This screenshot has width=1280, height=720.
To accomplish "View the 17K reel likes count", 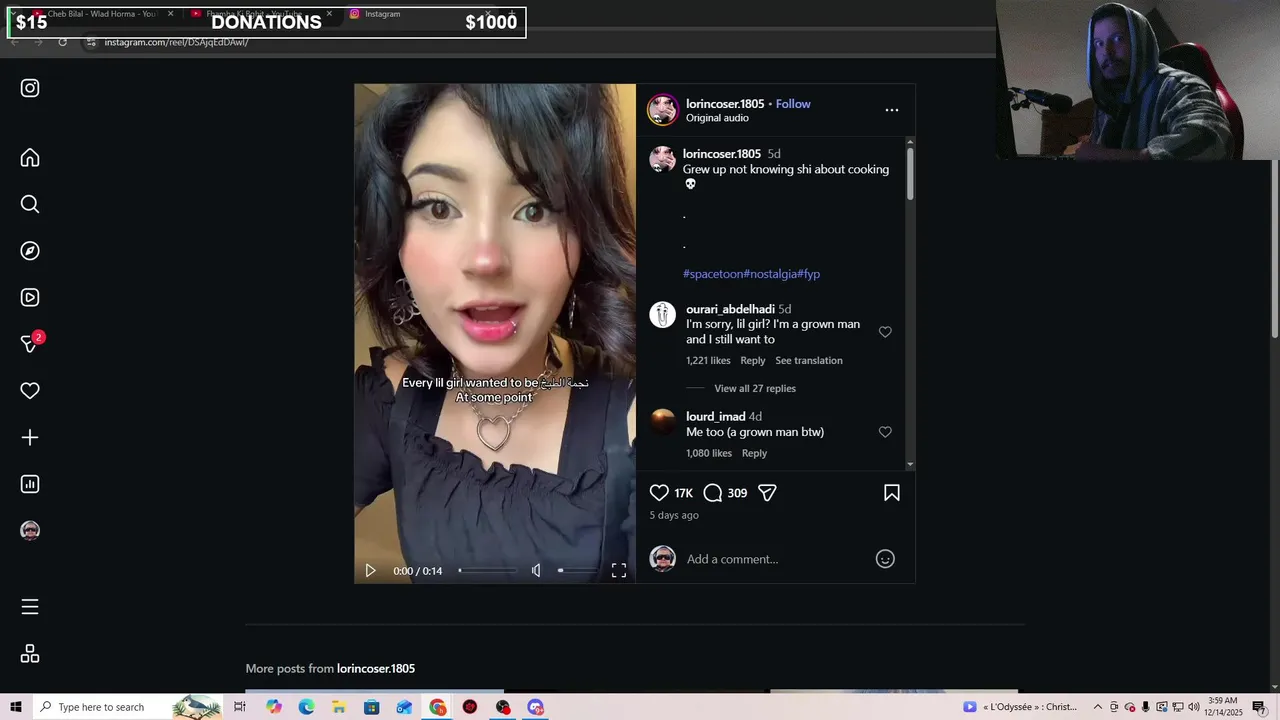I will click(x=683, y=493).
